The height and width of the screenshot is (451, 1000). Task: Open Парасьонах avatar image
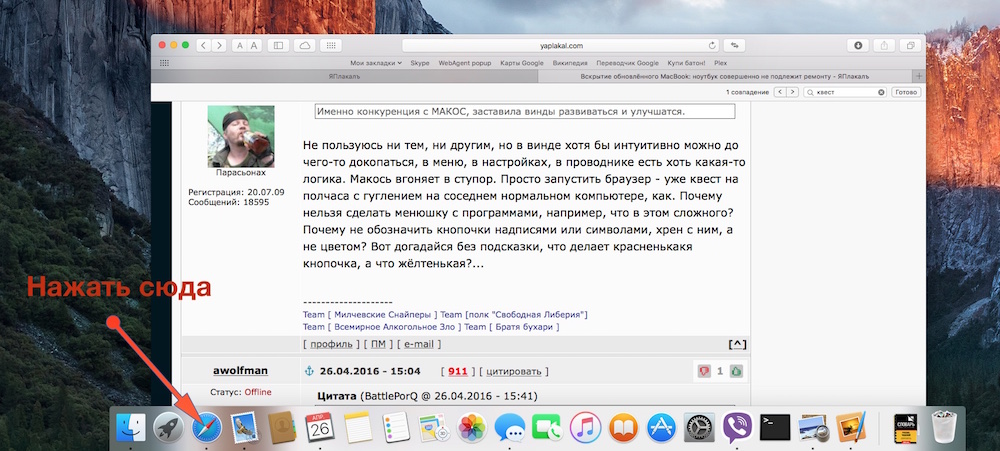coord(241,136)
